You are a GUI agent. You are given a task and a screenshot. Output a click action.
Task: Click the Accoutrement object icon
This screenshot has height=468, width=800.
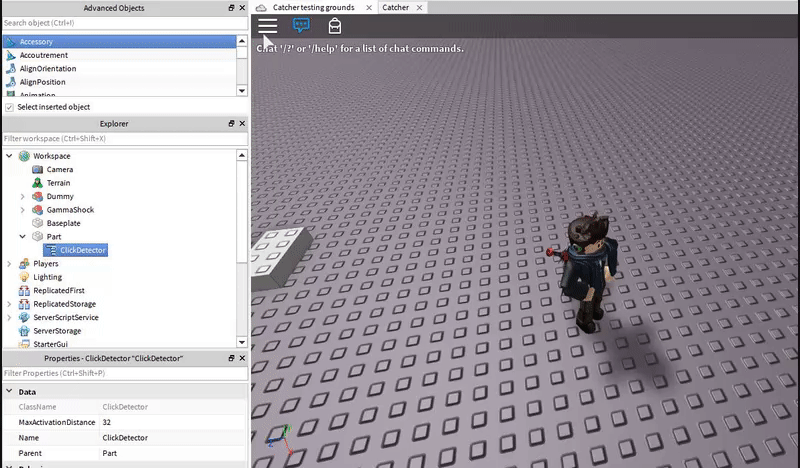click(11, 55)
